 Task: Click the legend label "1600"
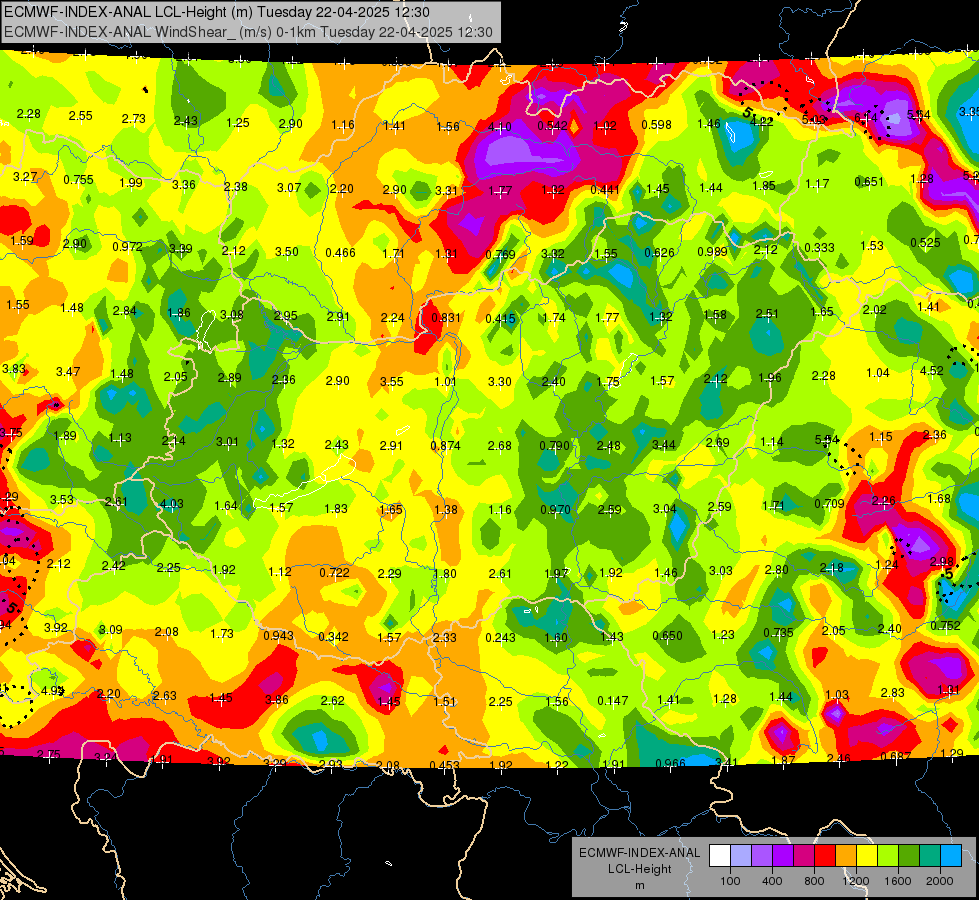[898, 881]
